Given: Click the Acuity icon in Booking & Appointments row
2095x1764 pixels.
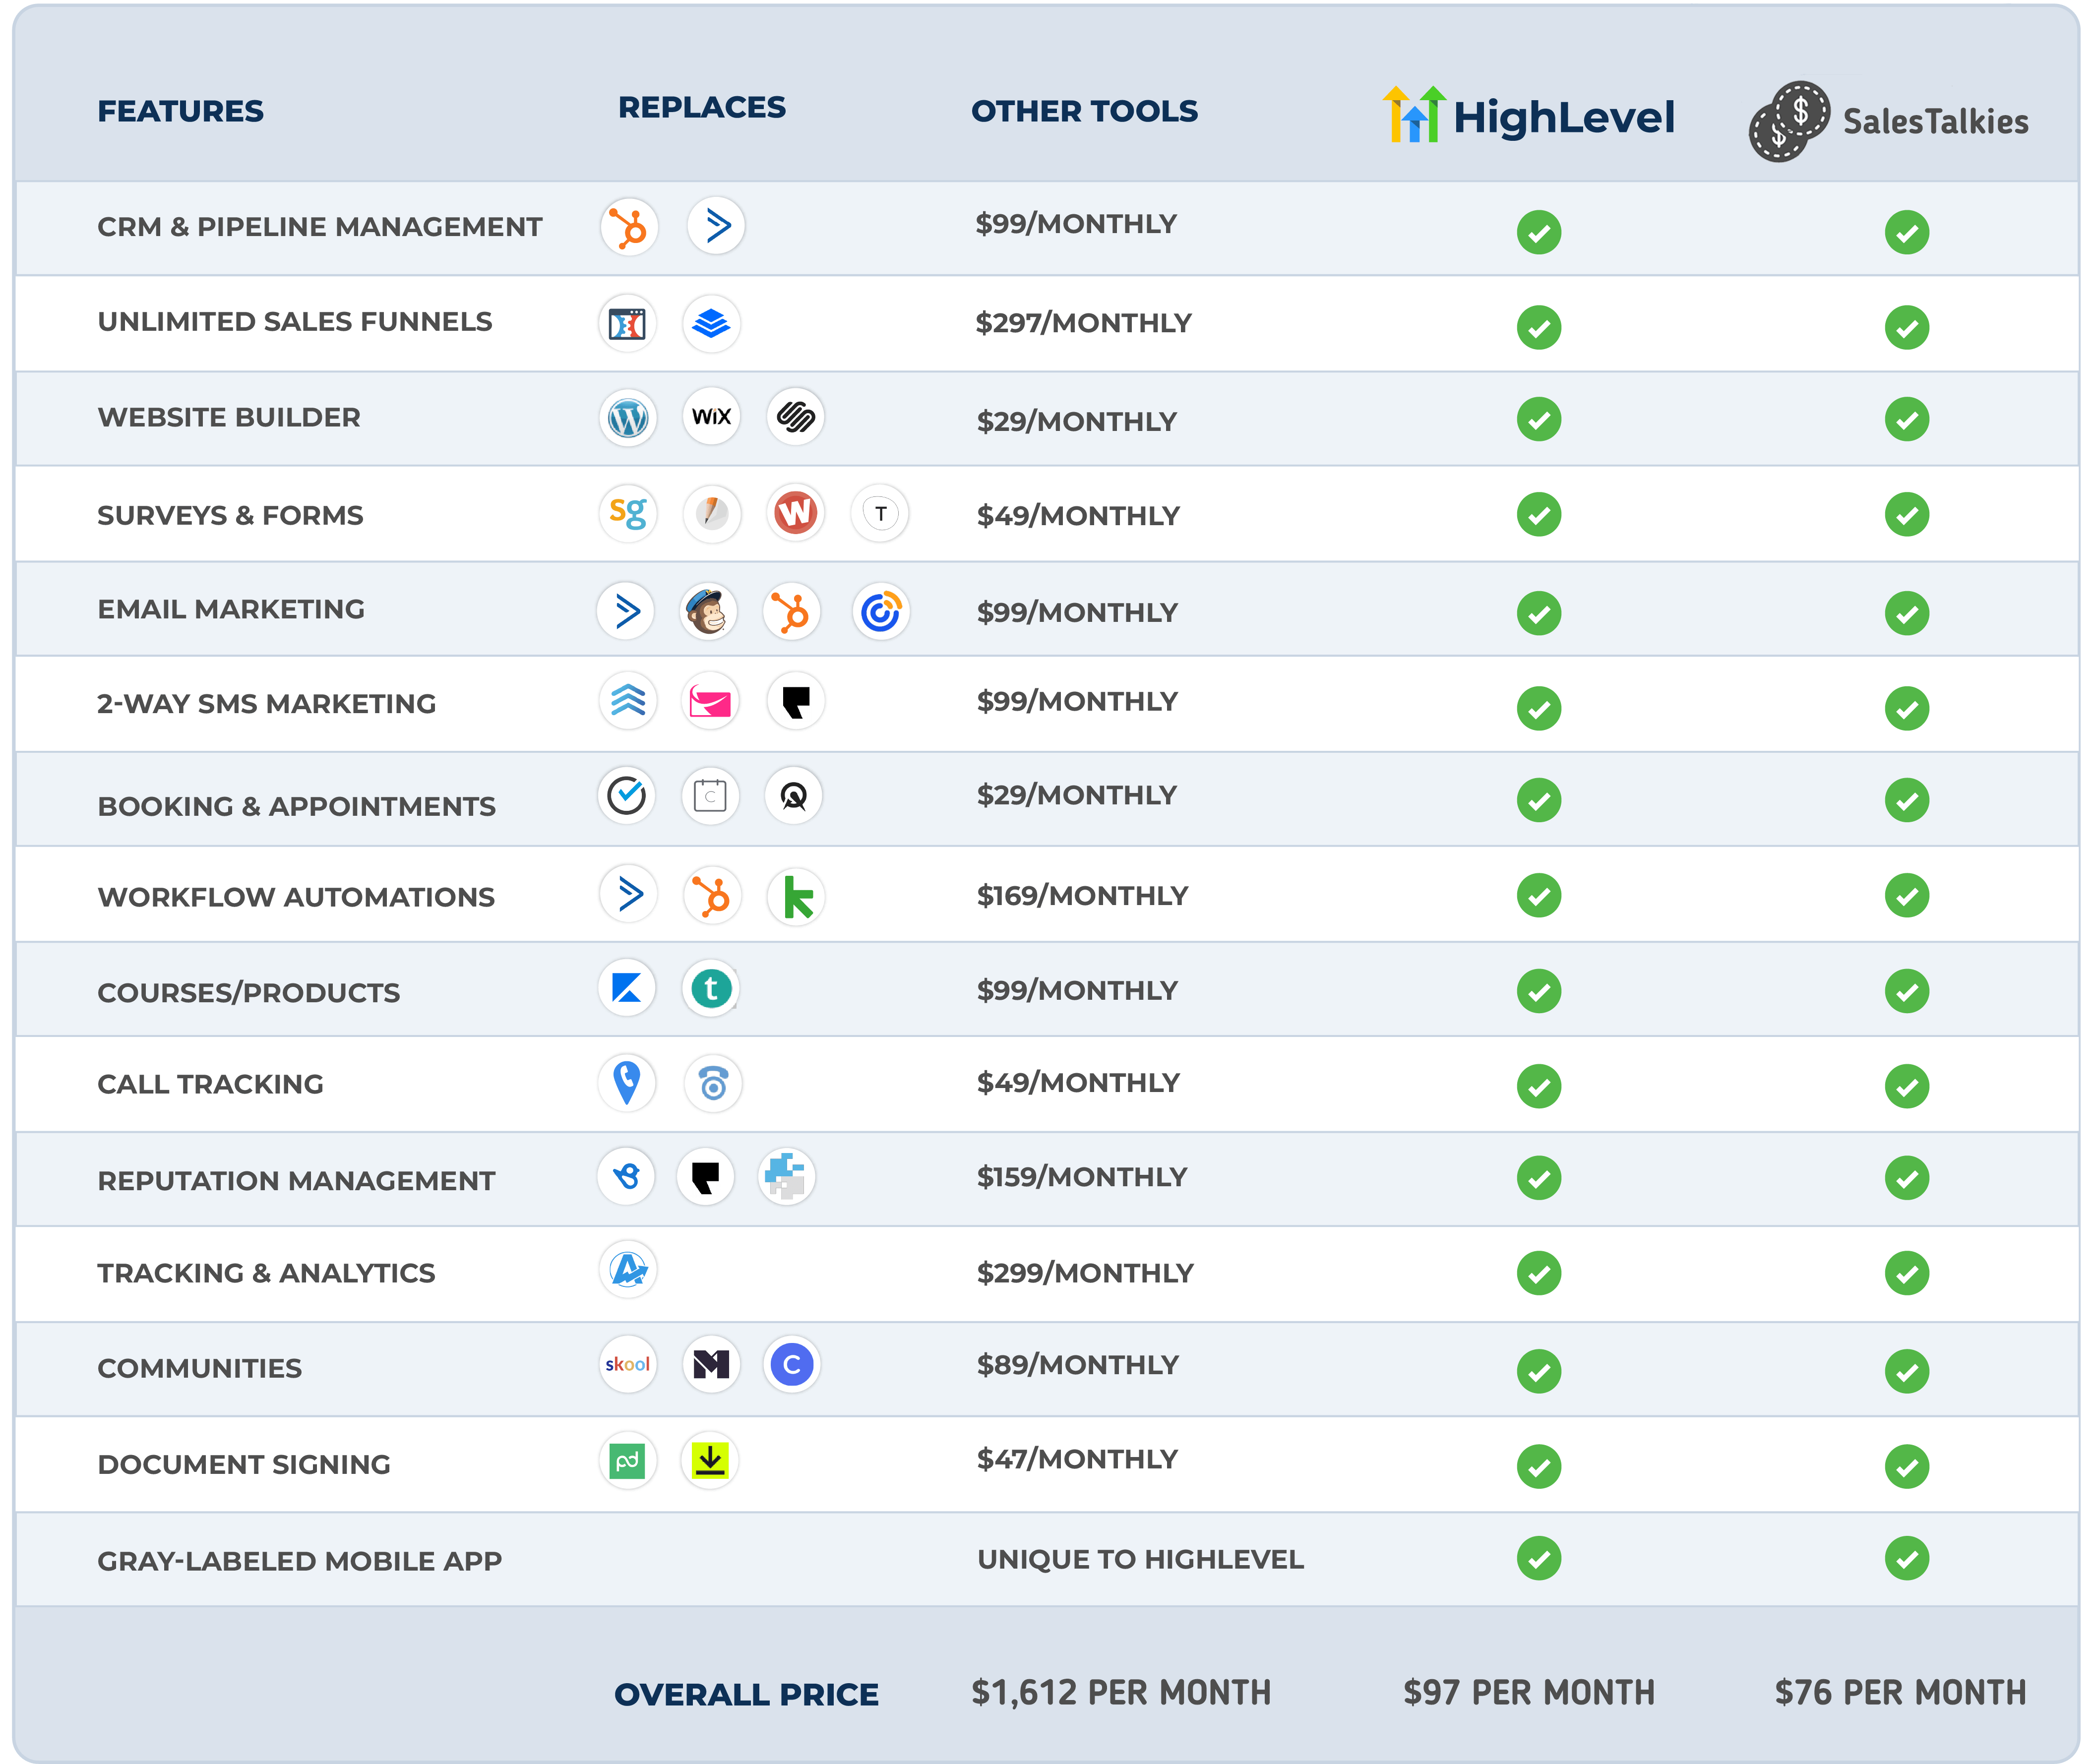Looking at the screenshot, I should [x=794, y=797].
